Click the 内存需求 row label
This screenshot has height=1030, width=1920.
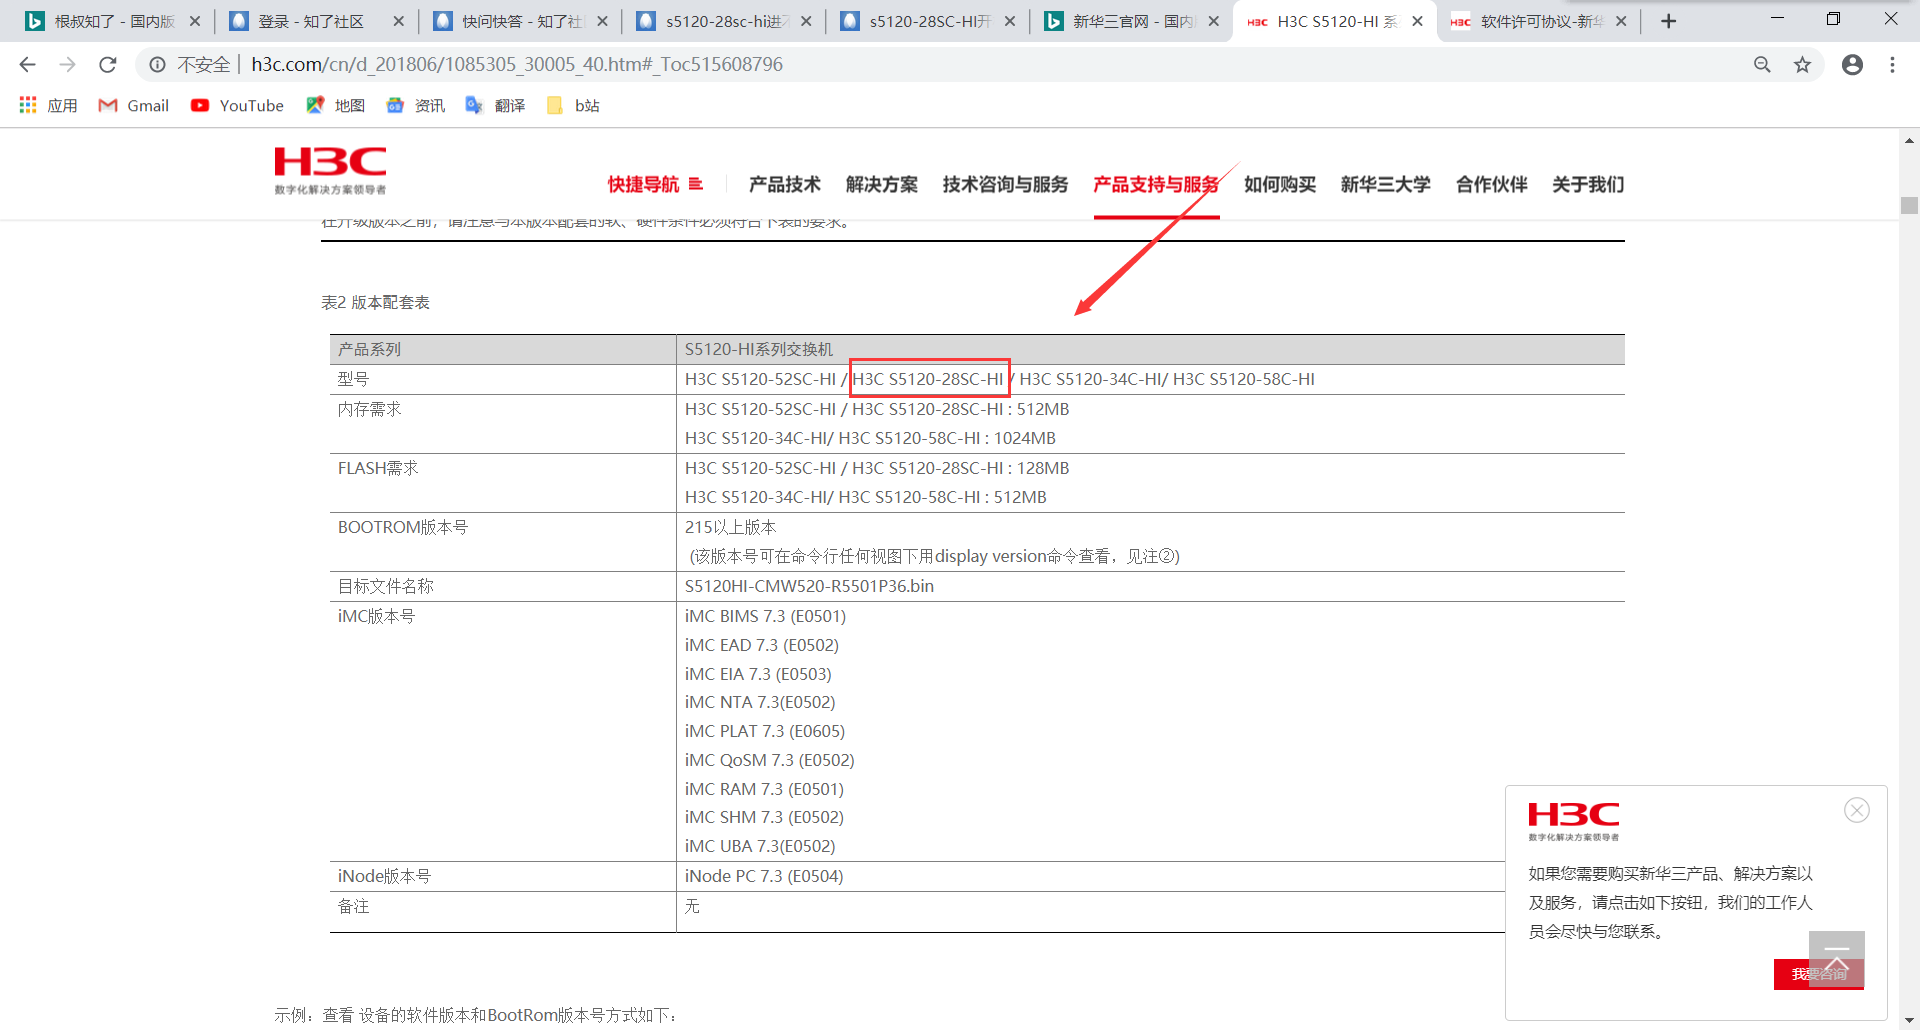[x=370, y=409]
